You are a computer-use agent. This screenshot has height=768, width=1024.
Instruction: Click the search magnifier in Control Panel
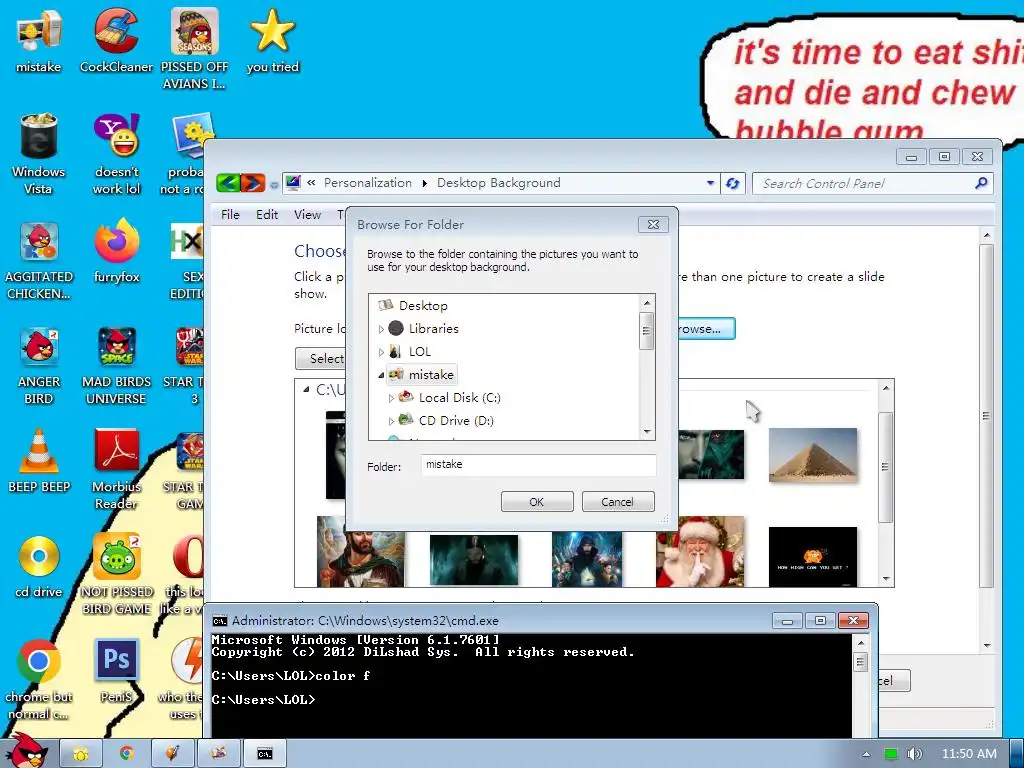point(981,184)
